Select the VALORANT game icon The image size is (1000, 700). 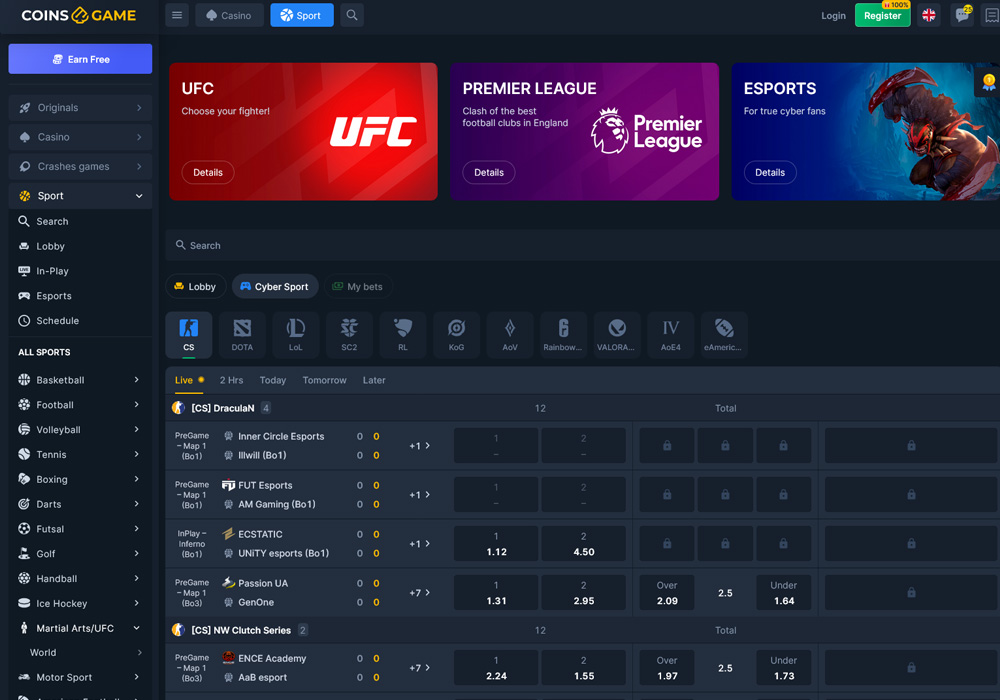(617, 334)
